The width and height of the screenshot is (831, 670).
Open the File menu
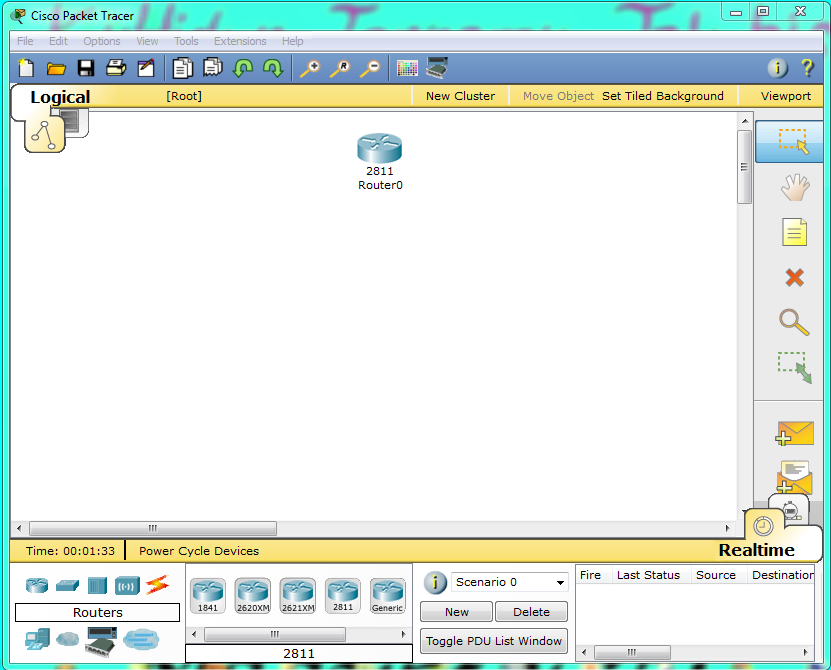tap(25, 41)
